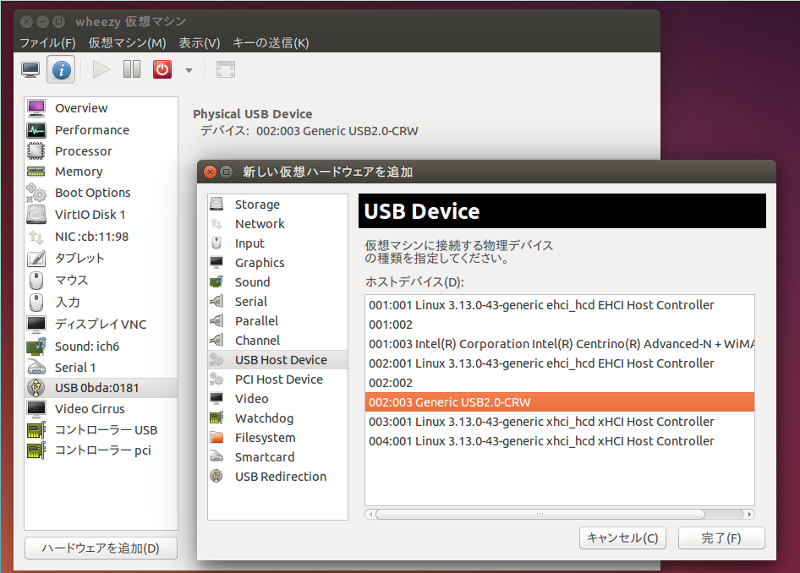Select USB 0bda:0181 device entry
Viewport: 800px width, 573px height.
click(x=101, y=388)
